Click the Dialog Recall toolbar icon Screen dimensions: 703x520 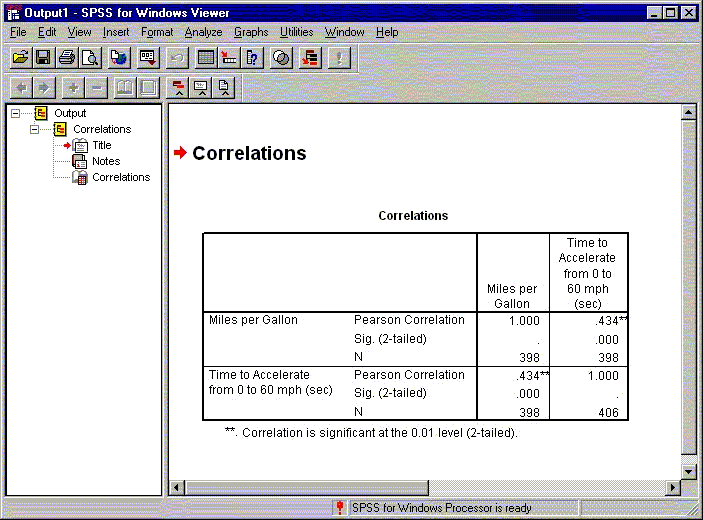pyautogui.click(x=148, y=58)
